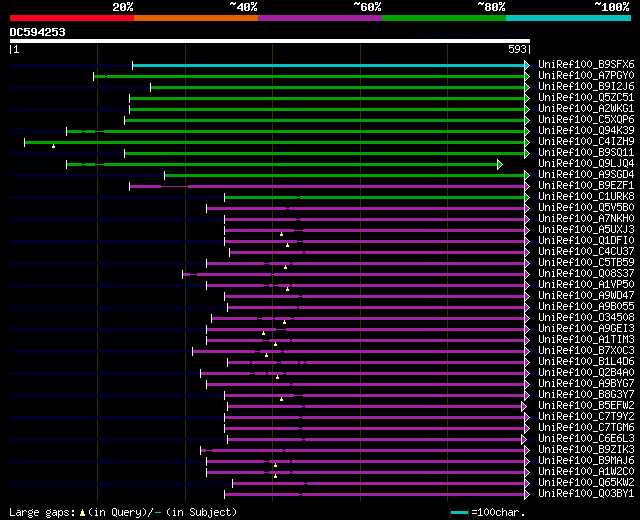Screen dimensions: 640x520
Task: Select the UniRef100_A7NKH0 label
Action: [586, 219]
